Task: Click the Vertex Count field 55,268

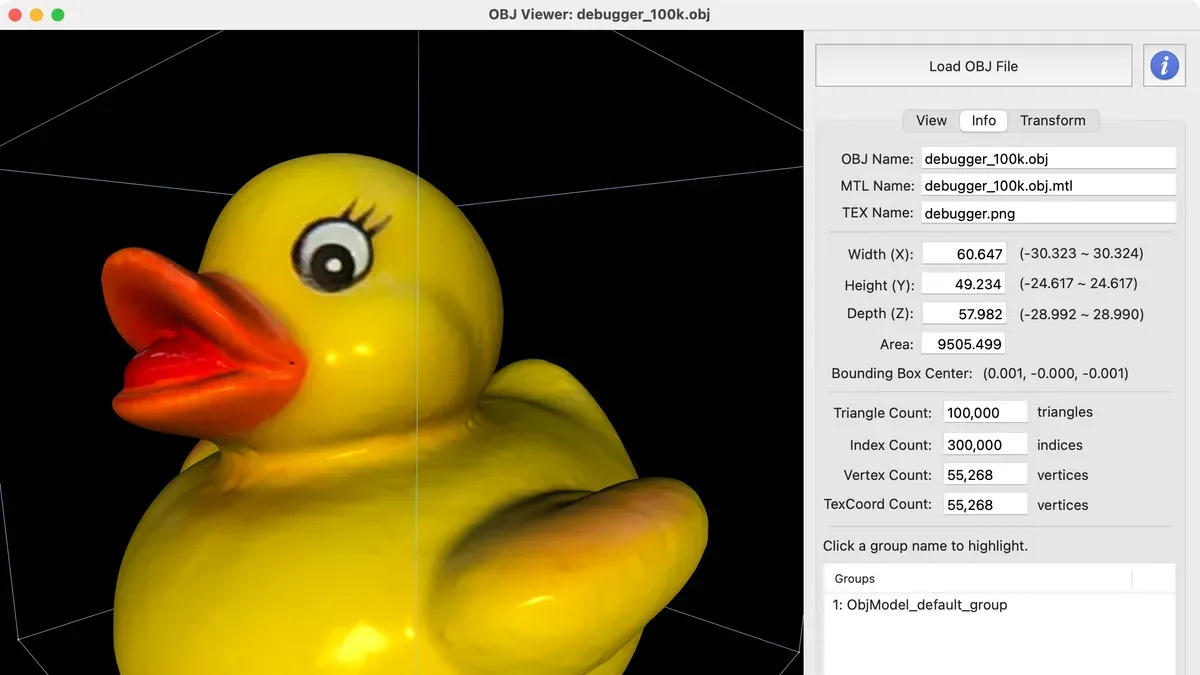Action: click(985, 475)
